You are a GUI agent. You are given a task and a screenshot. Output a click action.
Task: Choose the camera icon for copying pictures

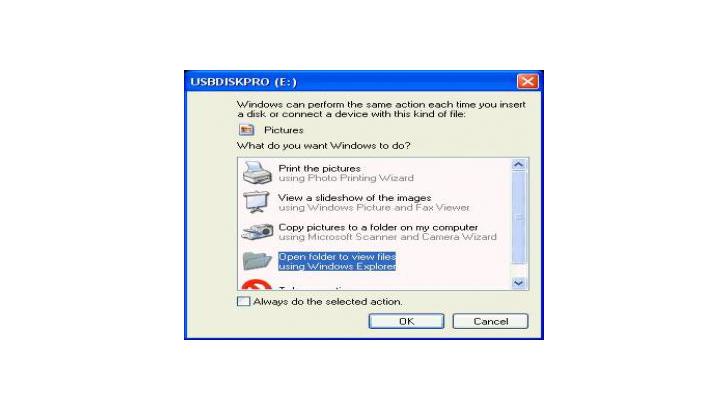(x=257, y=232)
